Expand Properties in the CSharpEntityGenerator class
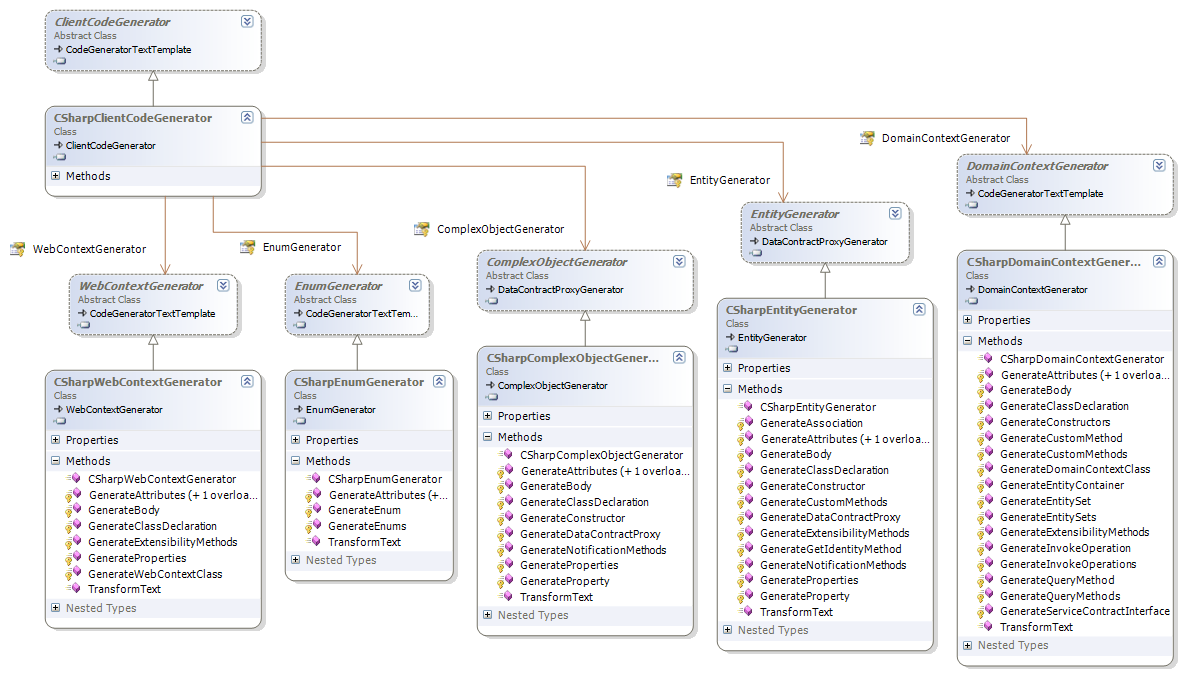This screenshot has width=1182, height=674. [727, 368]
